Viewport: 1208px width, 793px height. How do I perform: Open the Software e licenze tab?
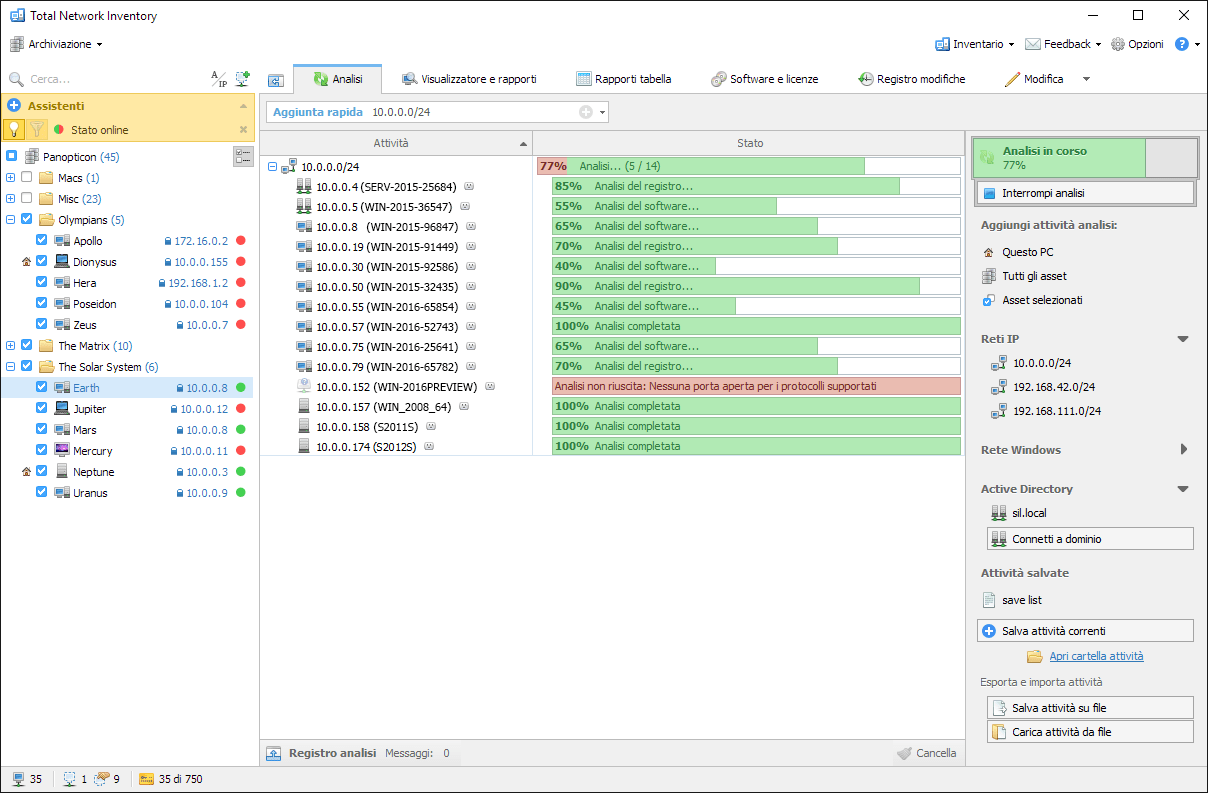pyautogui.click(x=764, y=79)
